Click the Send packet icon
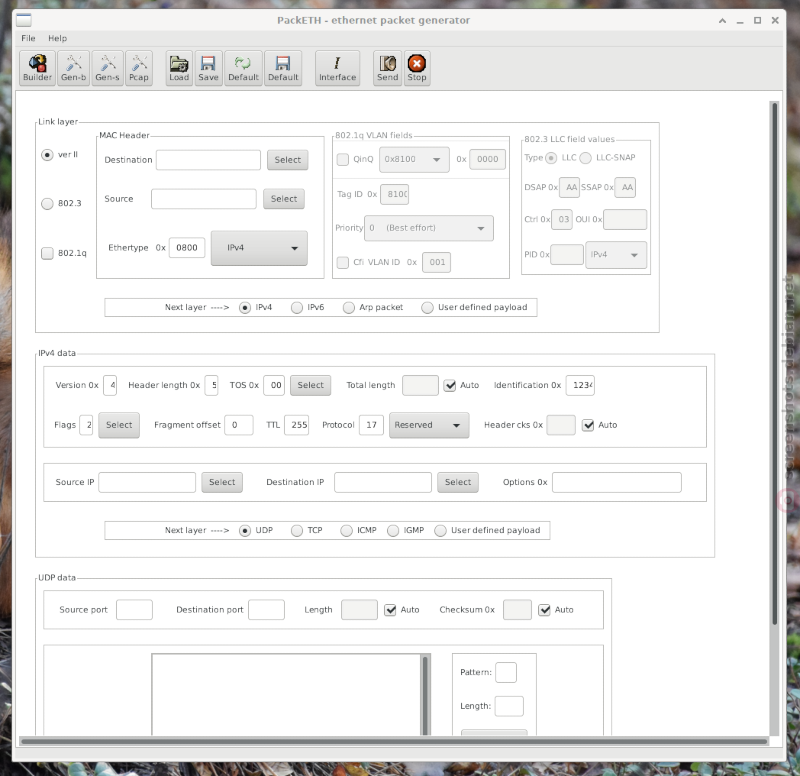 click(387, 68)
